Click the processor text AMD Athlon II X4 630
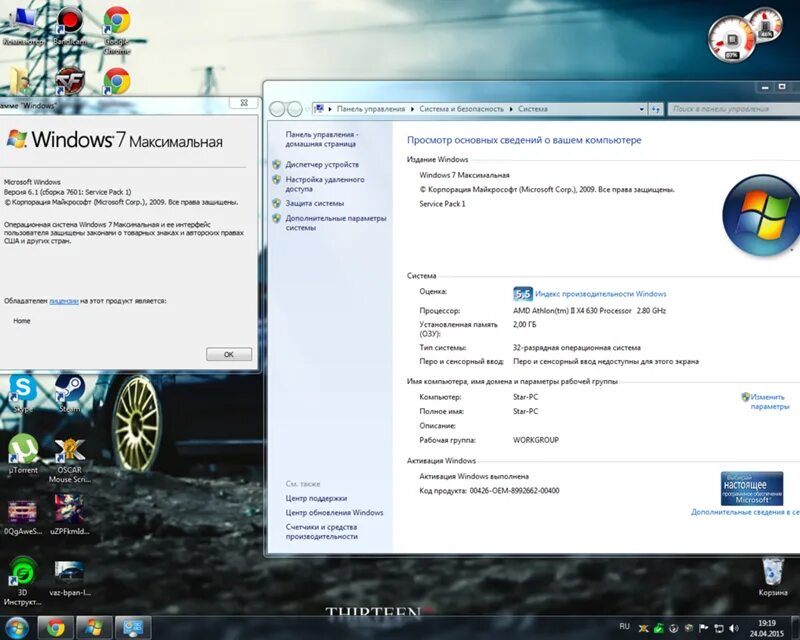Screen dimensions: 800x640 (589, 310)
